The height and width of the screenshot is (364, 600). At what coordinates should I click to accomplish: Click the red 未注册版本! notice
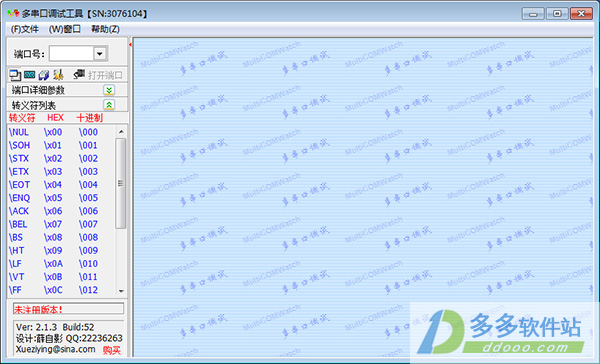(x=38, y=309)
